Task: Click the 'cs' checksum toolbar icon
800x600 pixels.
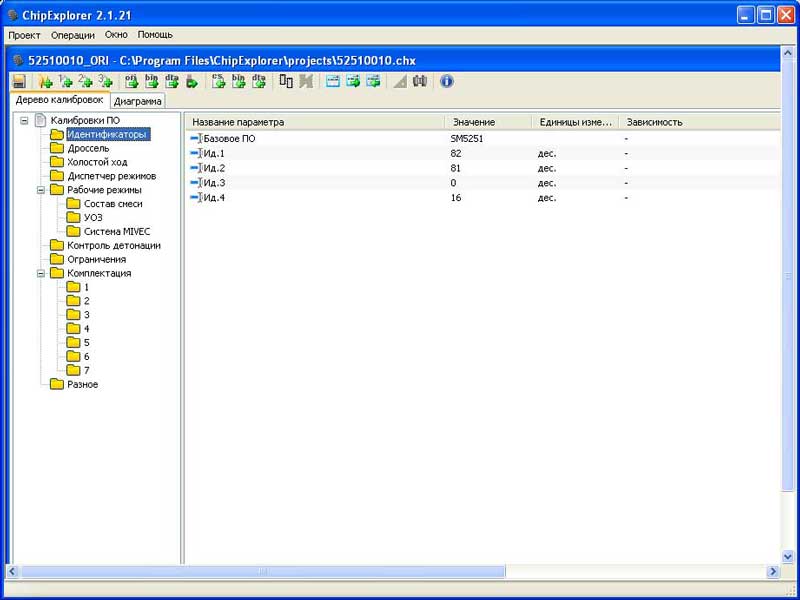Action: pos(218,81)
